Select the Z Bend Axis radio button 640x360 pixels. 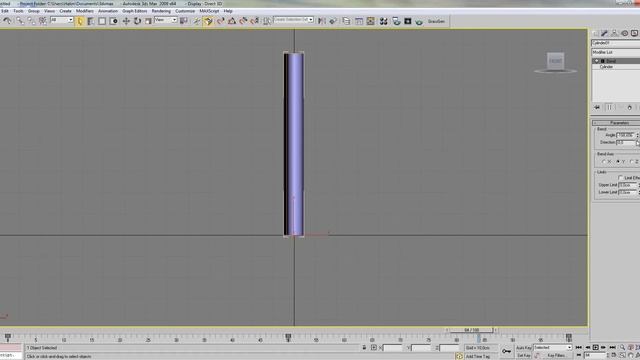tap(631, 162)
